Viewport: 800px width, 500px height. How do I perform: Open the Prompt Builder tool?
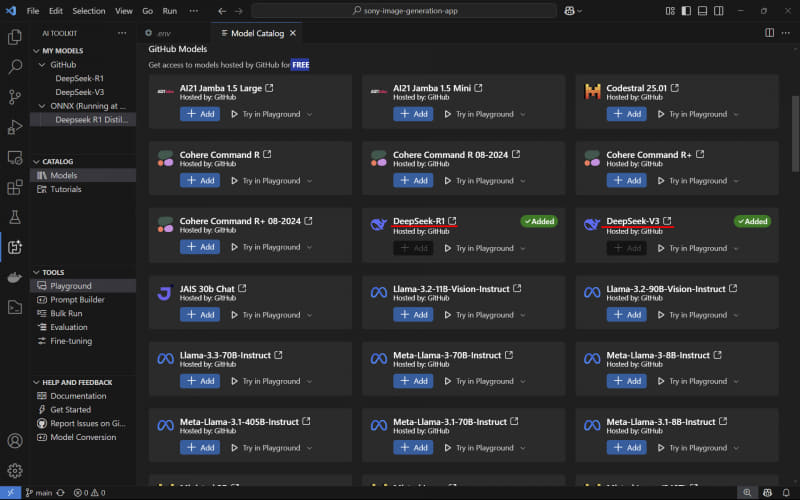pos(77,300)
